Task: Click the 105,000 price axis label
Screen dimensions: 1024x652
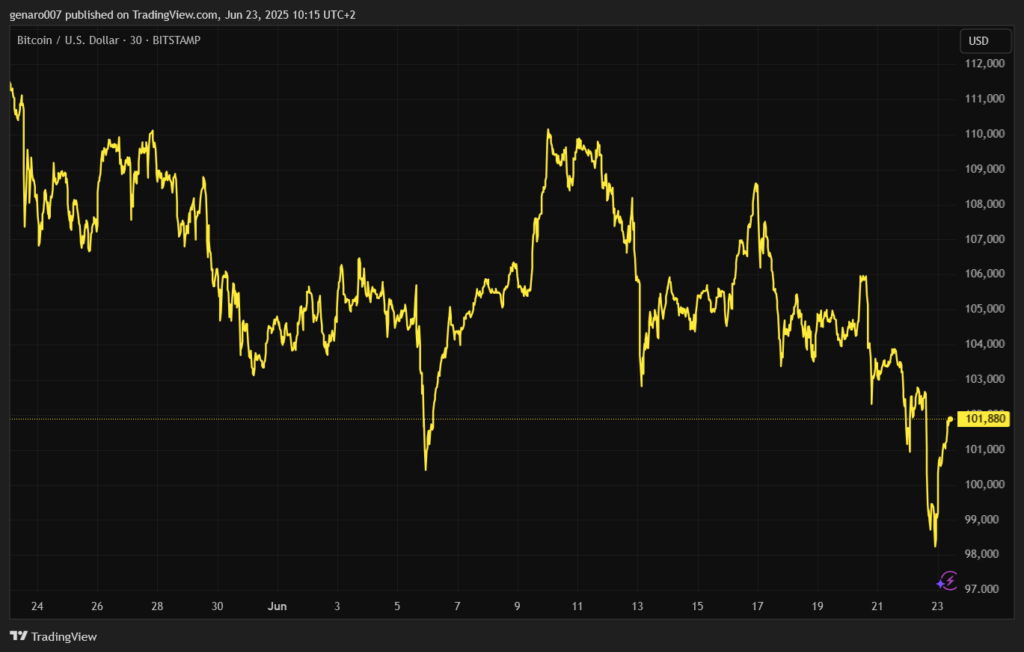Action: tap(984, 309)
